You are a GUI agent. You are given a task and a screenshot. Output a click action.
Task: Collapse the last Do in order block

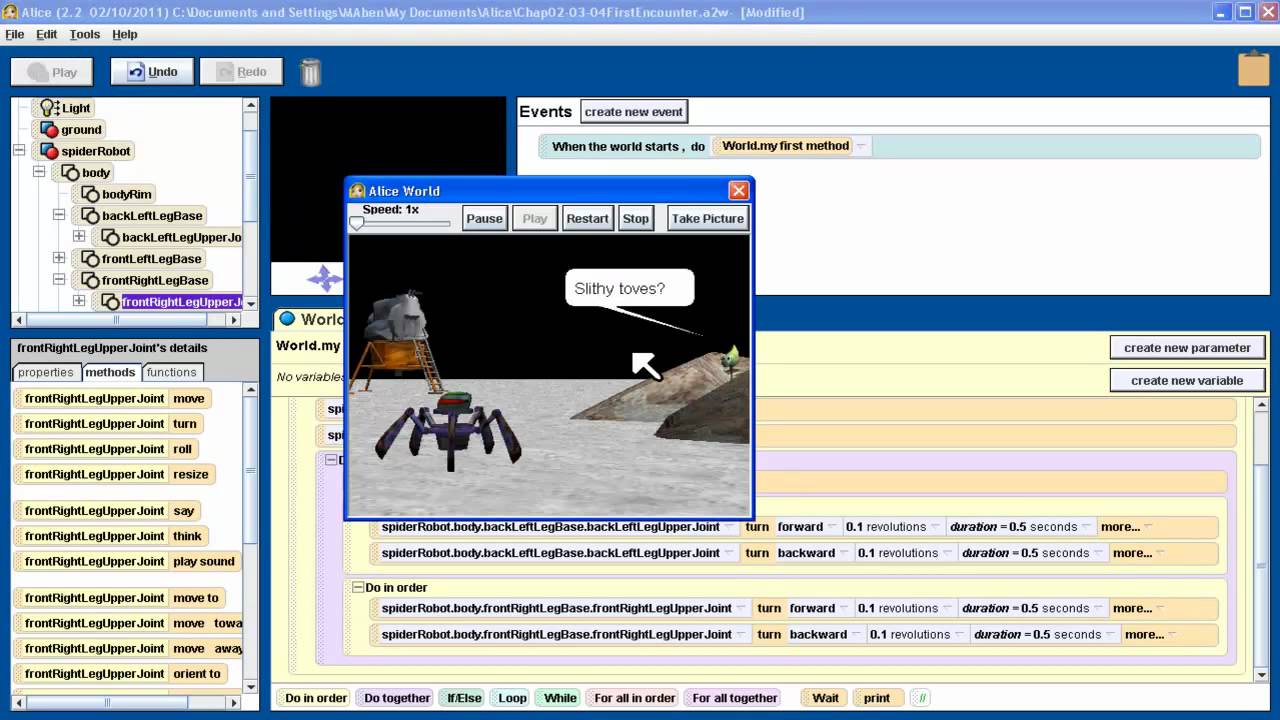click(358, 587)
